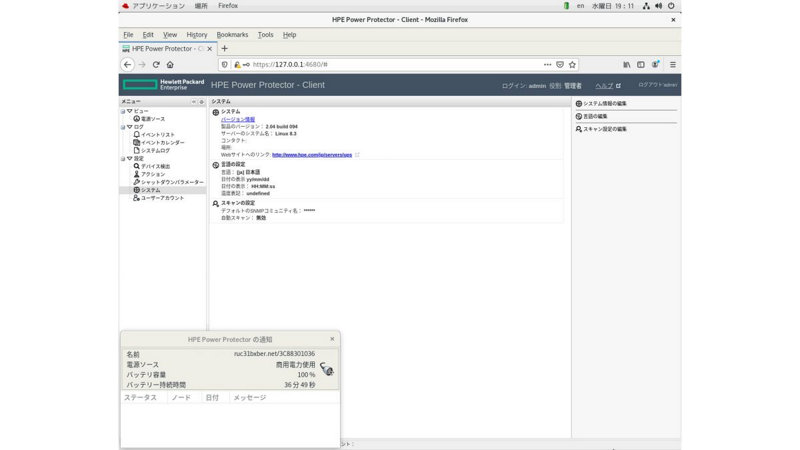Bookmark this page with the star icon
The width and height of the screenshot is (800, 450).
click(x=573, y=65)
